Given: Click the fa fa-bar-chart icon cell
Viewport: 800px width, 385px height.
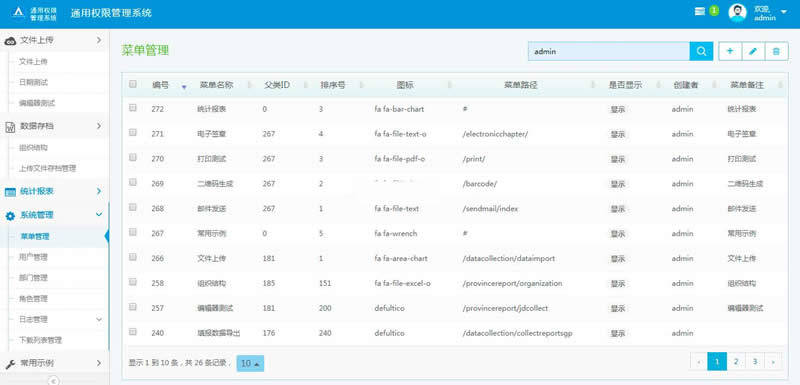Looking at the screenshot, I should [x=399, y=109].
